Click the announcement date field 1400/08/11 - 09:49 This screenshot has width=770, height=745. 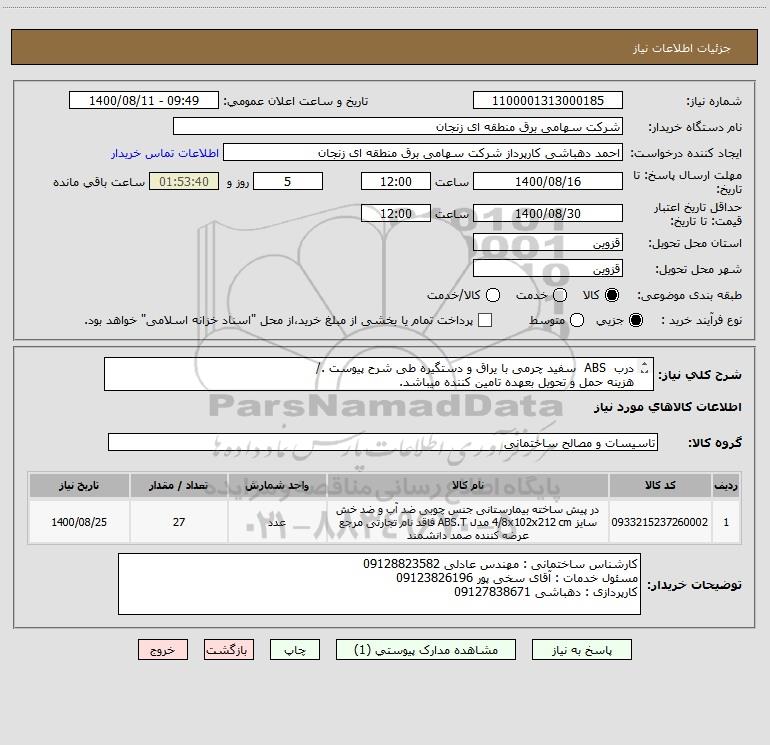[x=144, y=101]
